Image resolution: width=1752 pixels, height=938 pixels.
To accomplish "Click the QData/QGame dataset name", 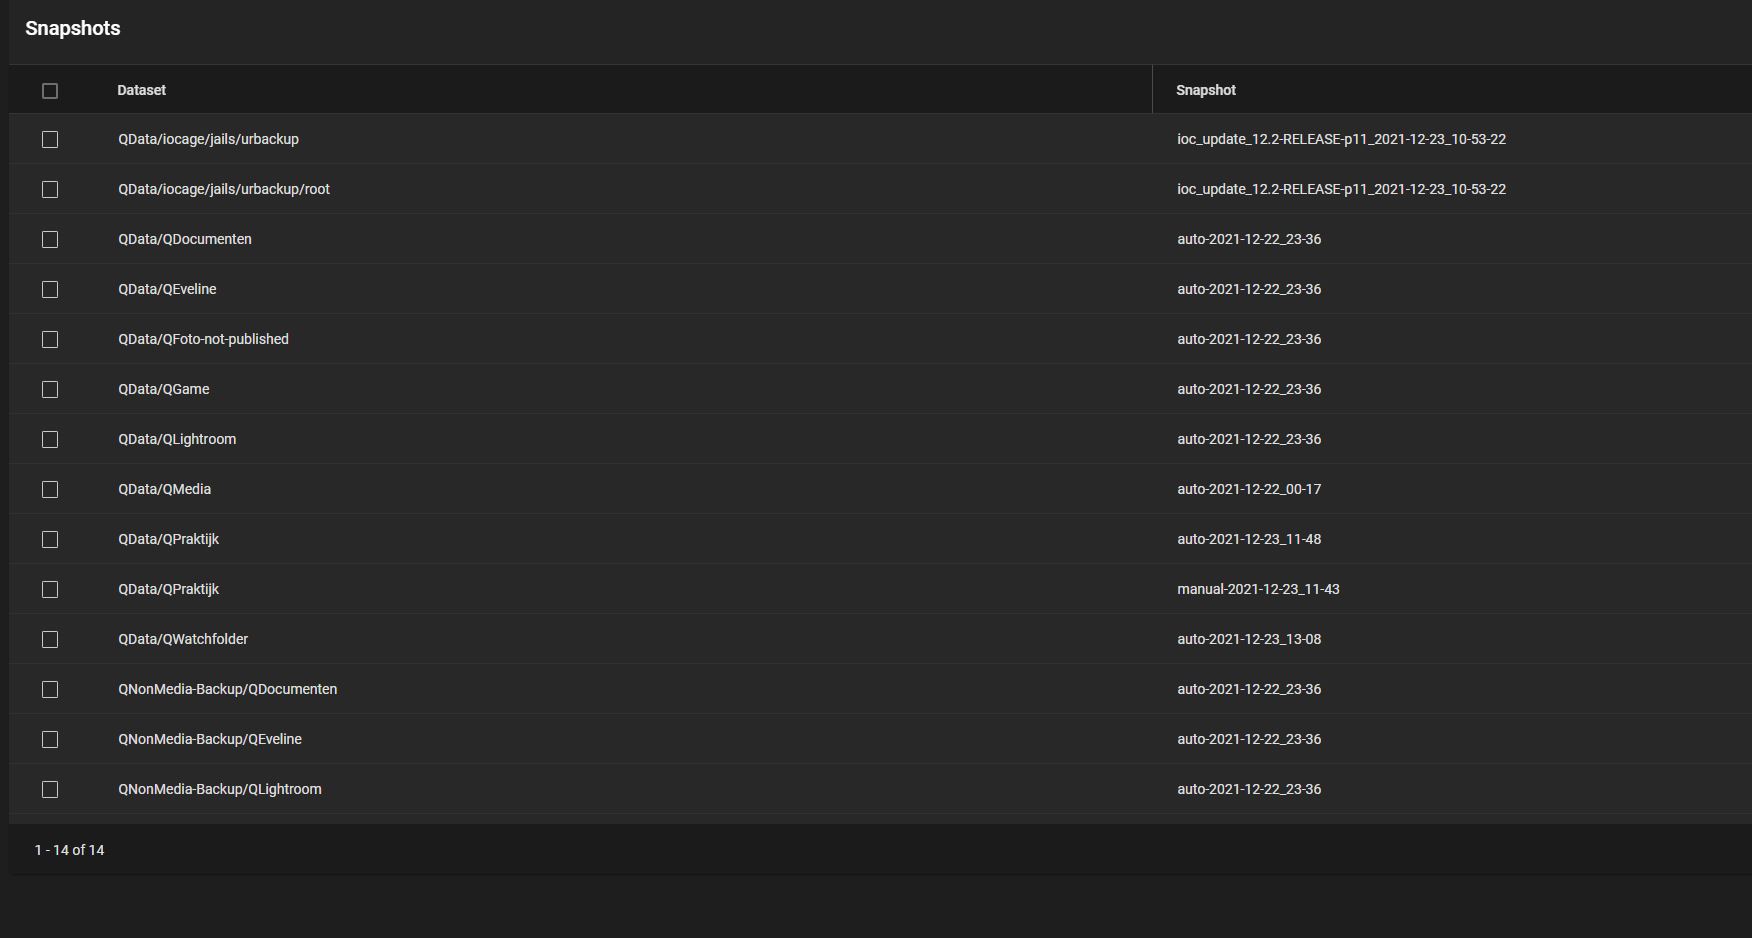I will point(164,389).
